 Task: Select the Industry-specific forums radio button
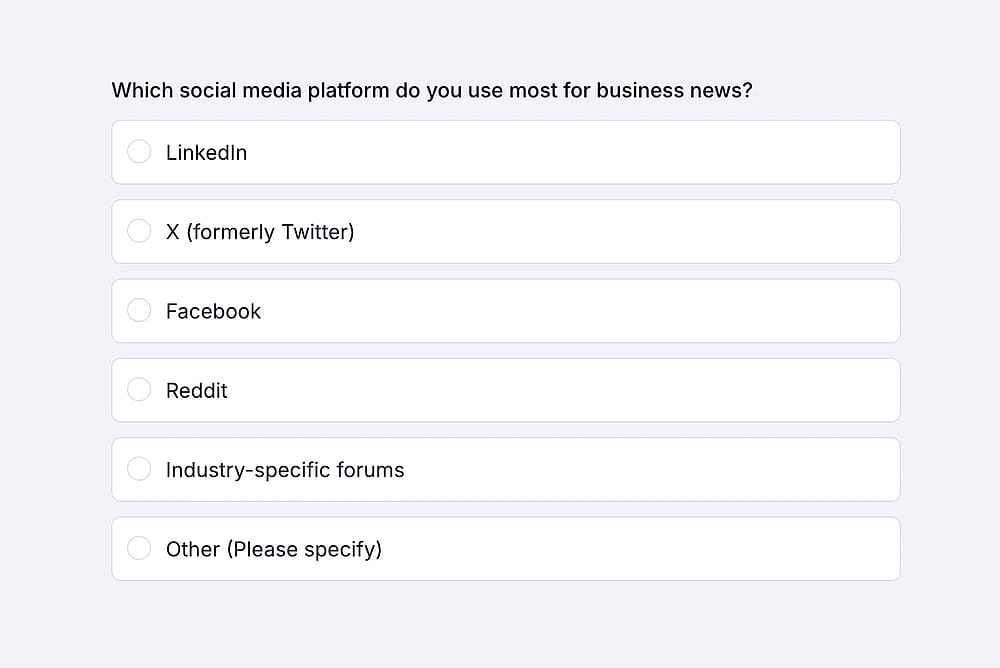click(x=139, y=469)
